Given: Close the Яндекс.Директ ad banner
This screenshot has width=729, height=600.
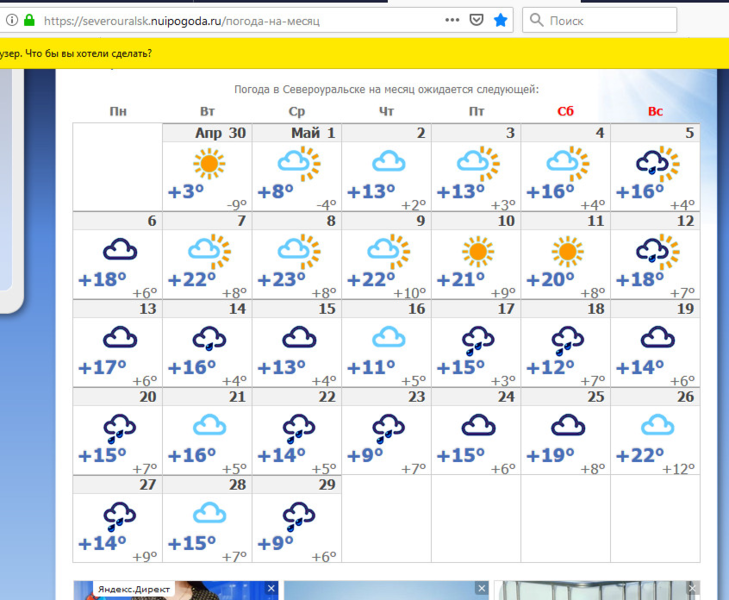Looking at the screenshot, I should 272,588.
